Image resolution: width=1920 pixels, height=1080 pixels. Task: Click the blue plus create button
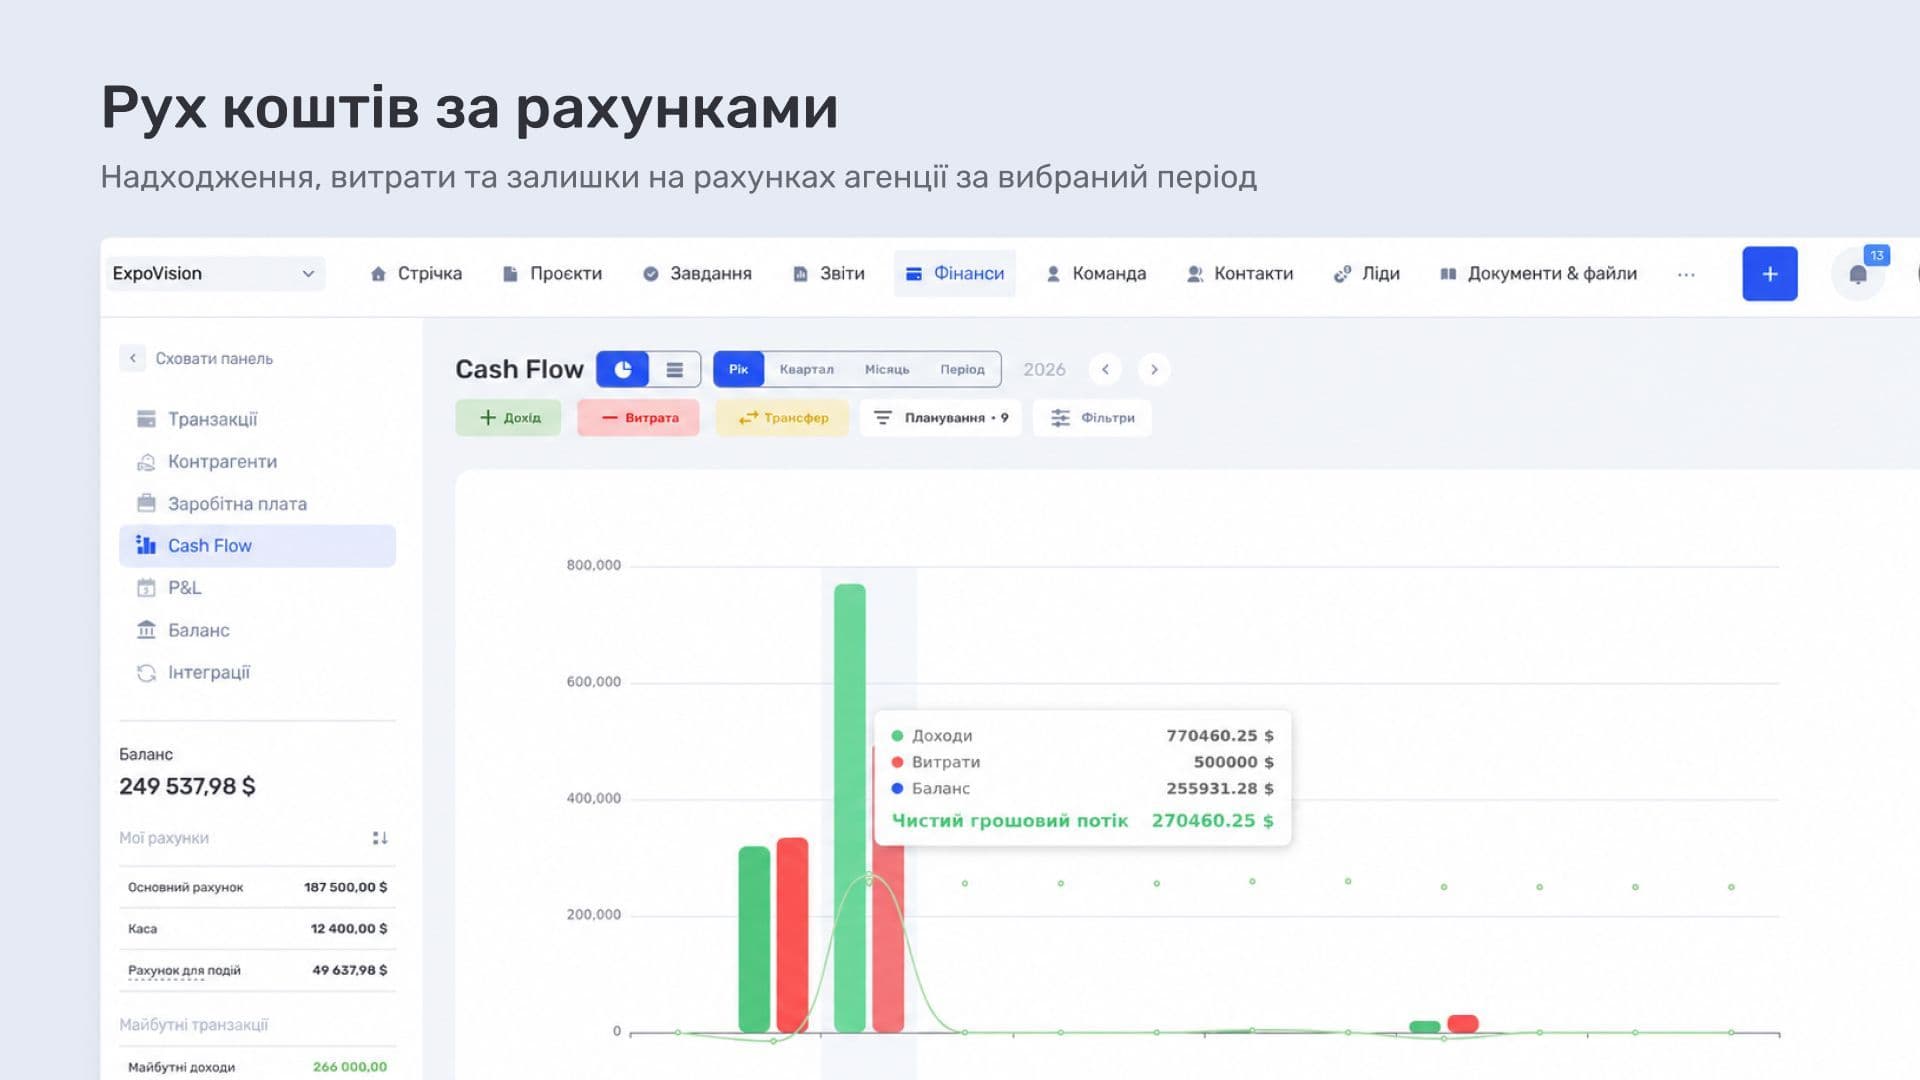pos(1770,274)
